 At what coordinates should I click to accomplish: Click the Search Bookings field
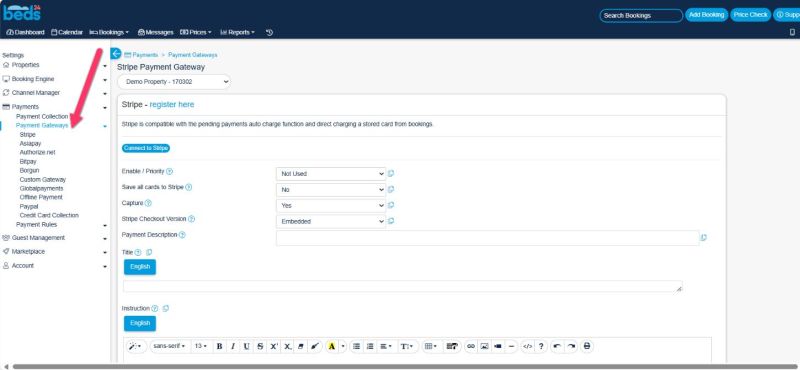click(641, 16)
